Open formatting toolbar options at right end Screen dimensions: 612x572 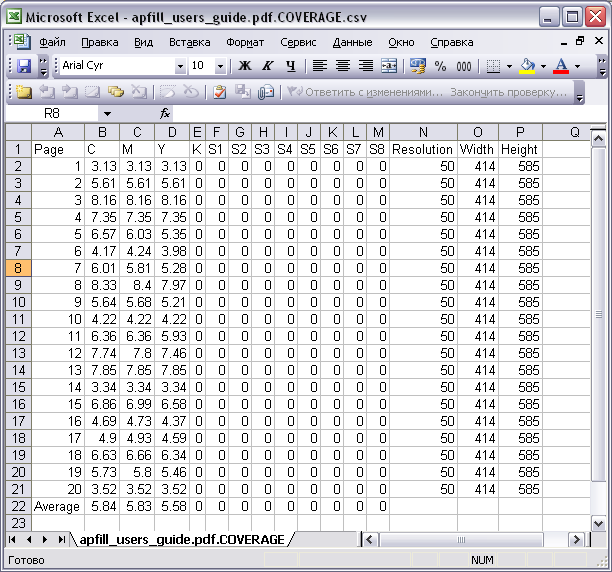pyautogui.click(x=602, y=66)
